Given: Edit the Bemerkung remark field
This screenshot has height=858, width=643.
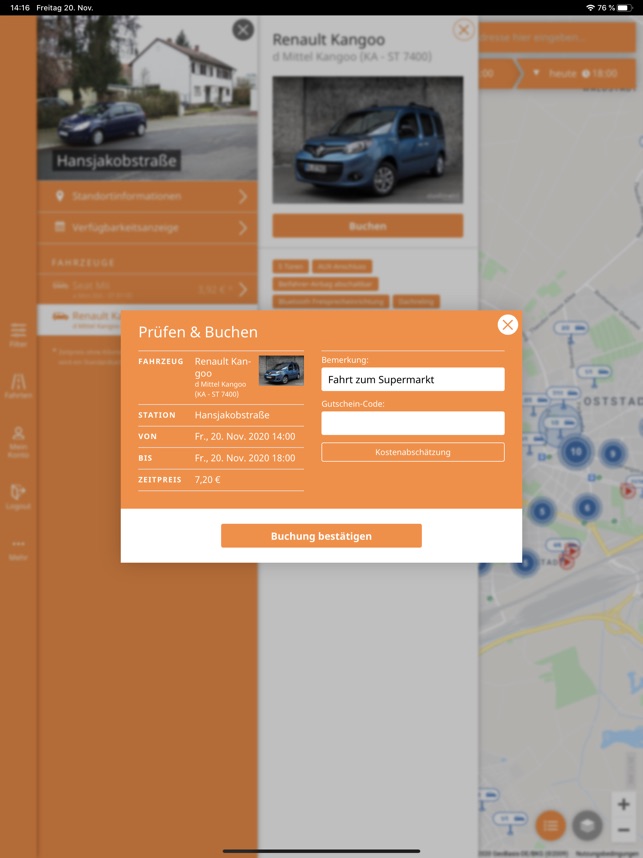Looking at the screenshot, I should click(x=413, y=379).
